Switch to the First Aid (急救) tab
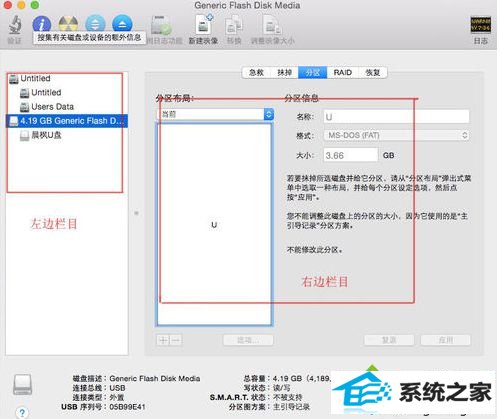This screenshot has width=500, height=419. [x=256, y=72]
